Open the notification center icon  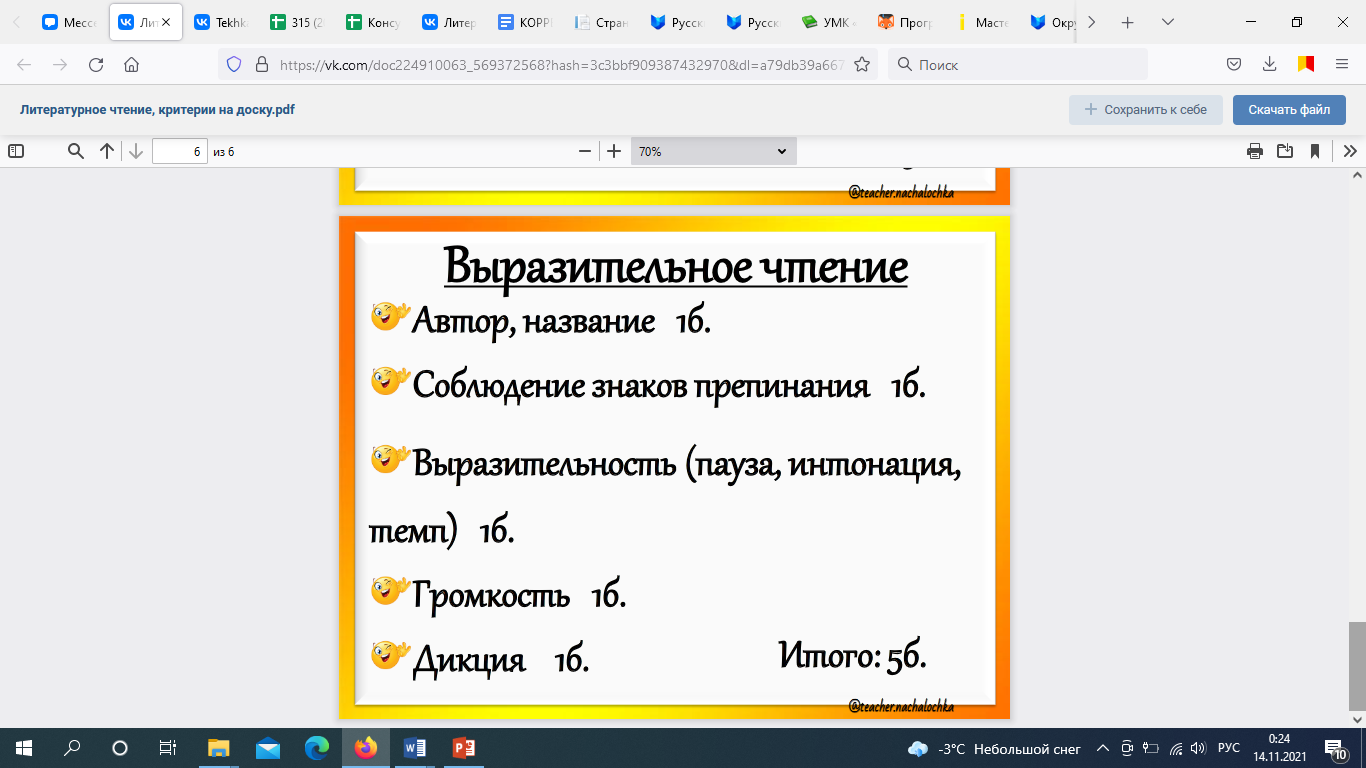(x=1335, y=748)
